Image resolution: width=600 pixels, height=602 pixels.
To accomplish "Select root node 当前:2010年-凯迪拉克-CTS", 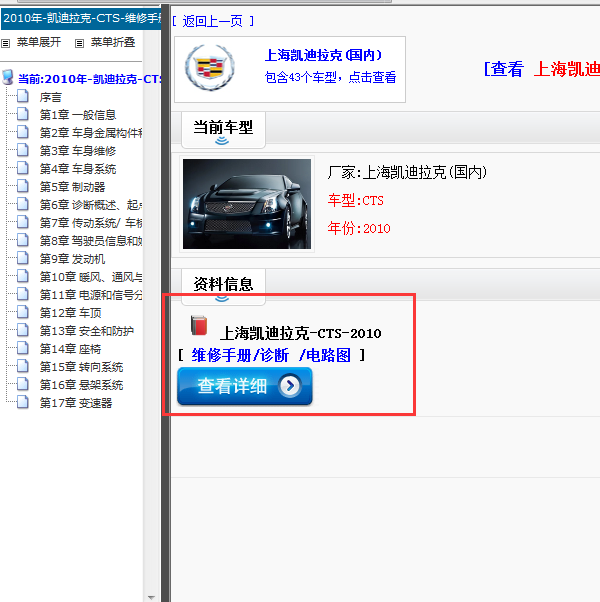I will (89, 79).
